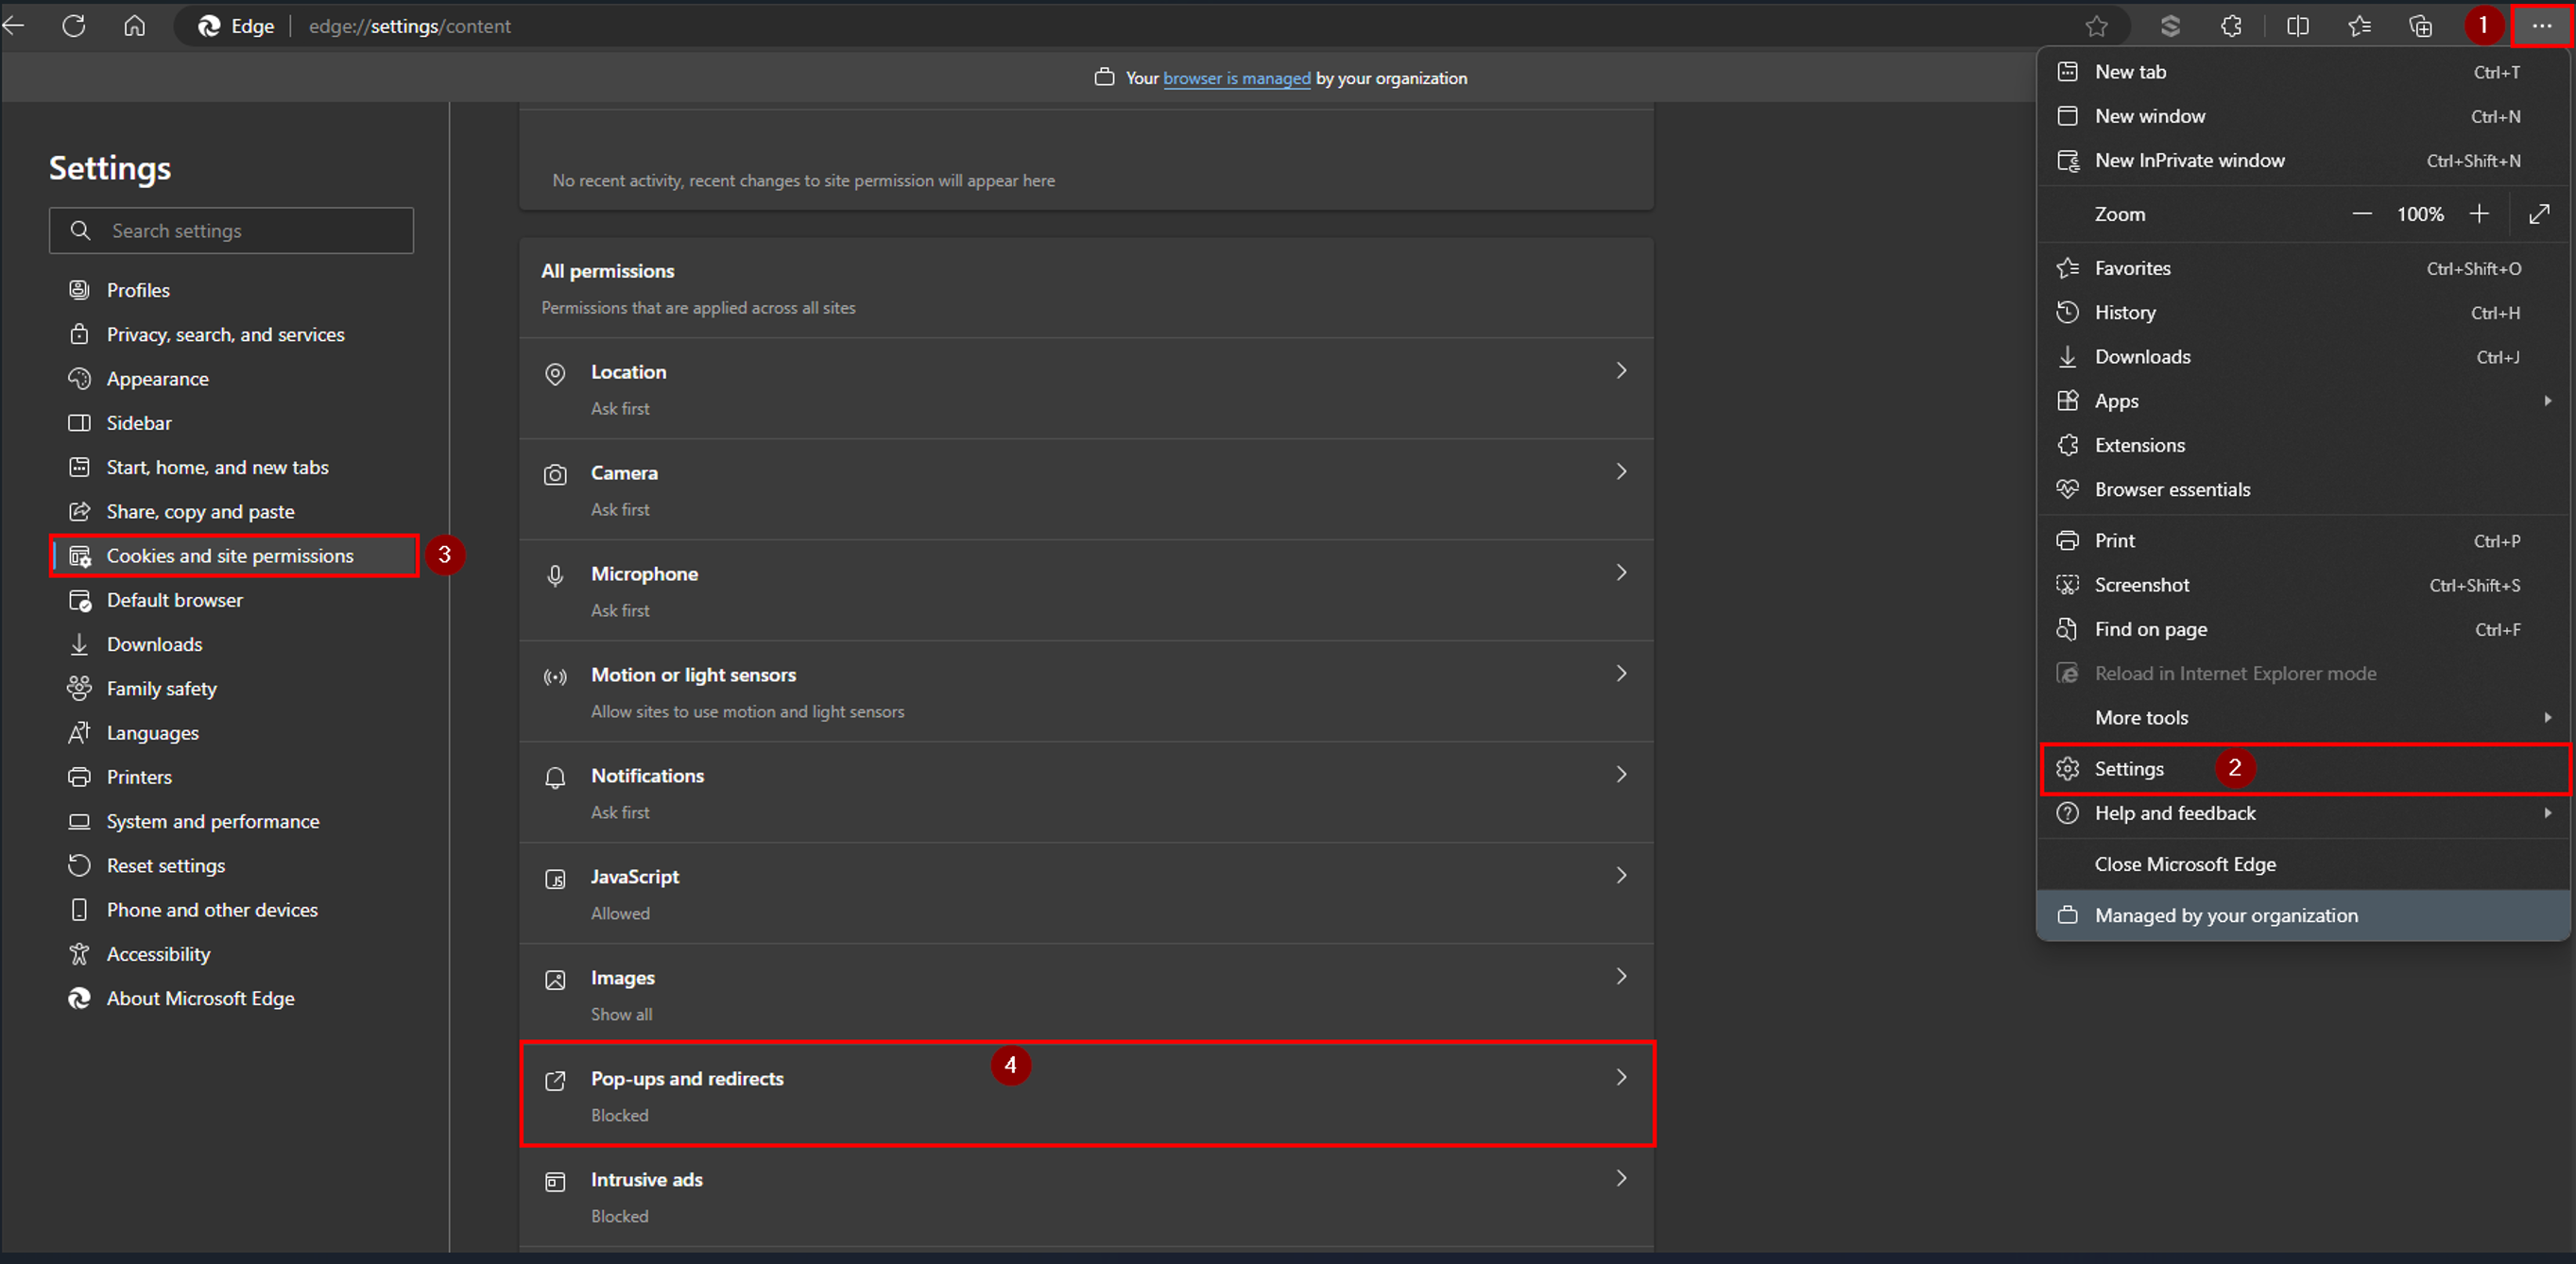Expand the Notifications permission chevron
The width and height of the screenshot is (2576, 1264).
(x=1621, y=775)
